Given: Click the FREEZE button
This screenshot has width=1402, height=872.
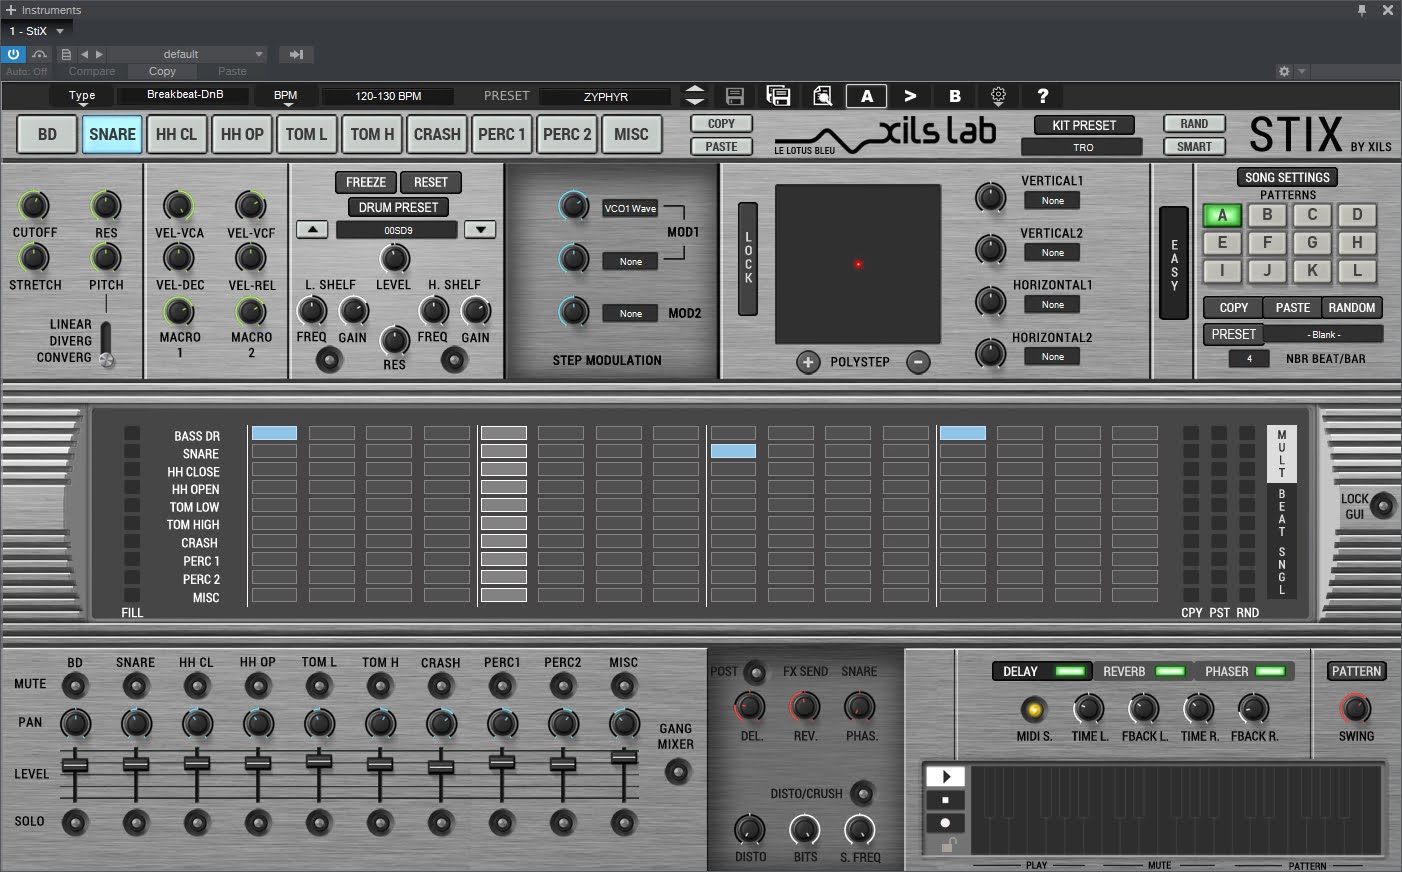Looking at the screenshot, I should (x=366, y=182).
